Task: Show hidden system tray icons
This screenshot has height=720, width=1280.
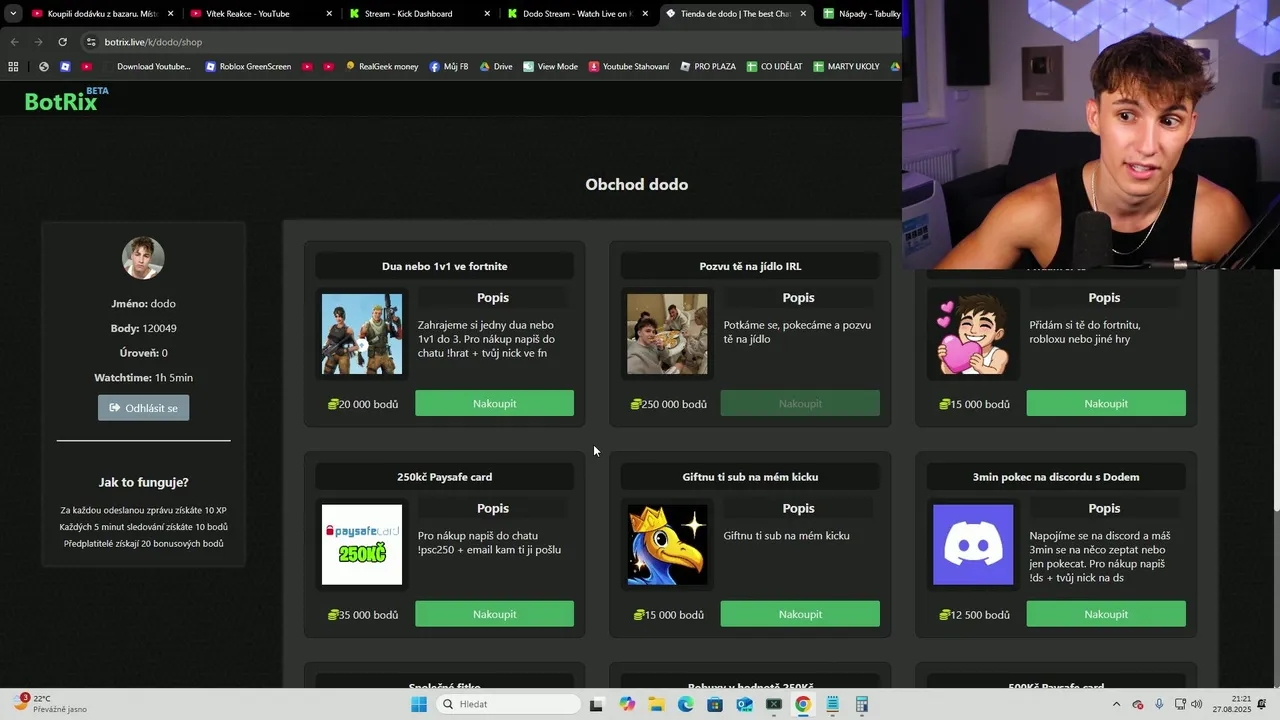Action: tap(1116, 704)
